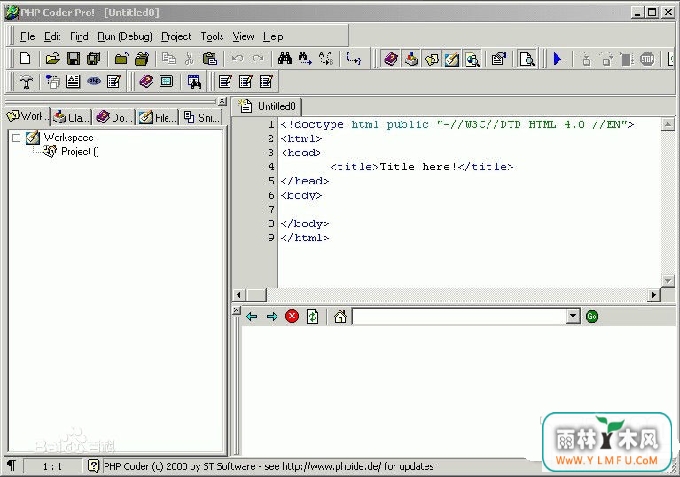Toggle the pencil file explorer panel

pos(451,59)
